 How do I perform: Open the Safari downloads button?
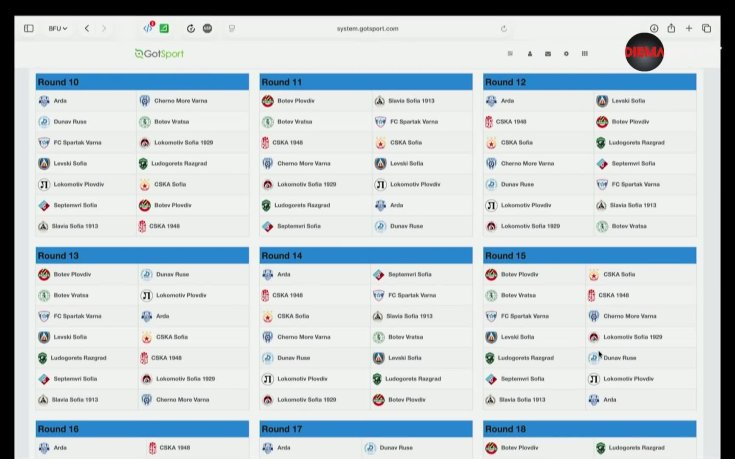654,29
